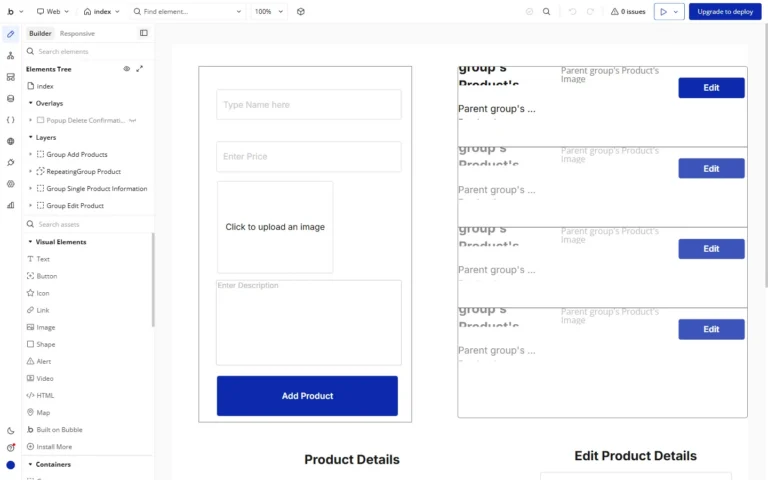
Task: Click the notification icon with red dot
Action: coord(10,447)
